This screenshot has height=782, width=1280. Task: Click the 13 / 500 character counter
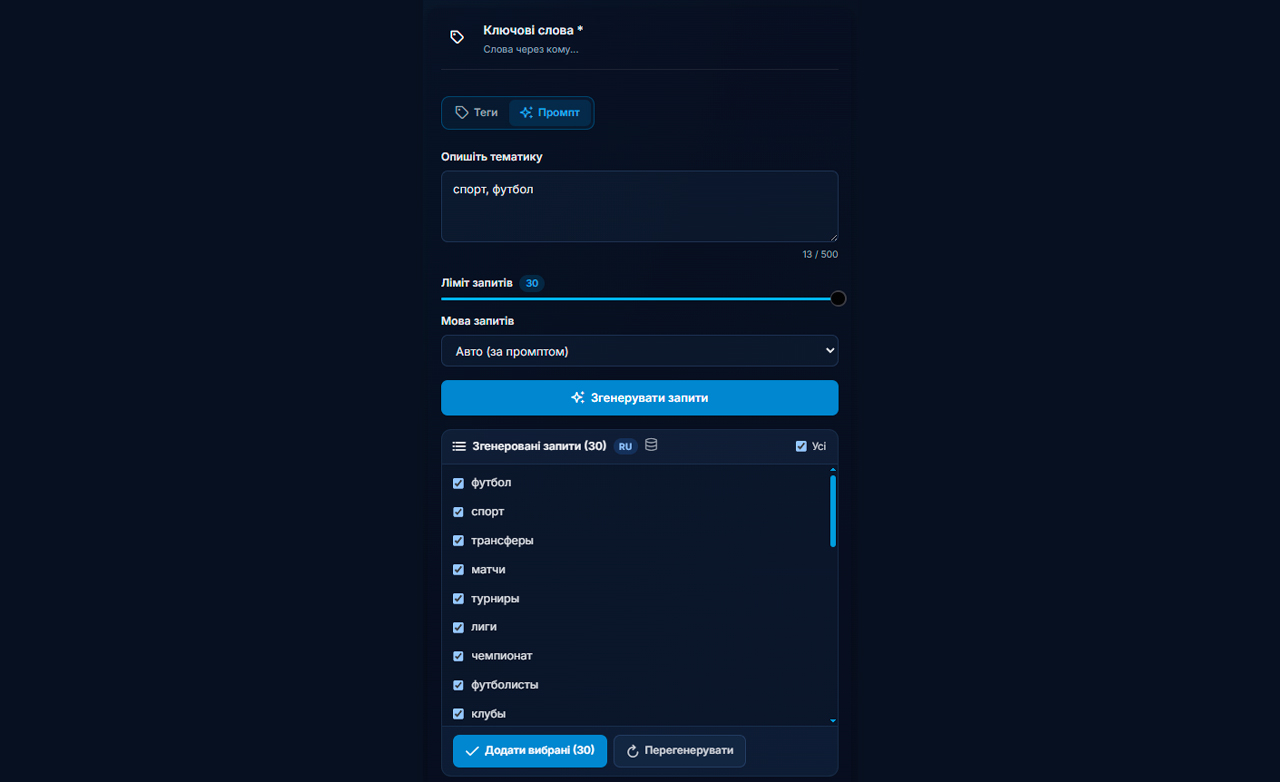point(820,255)
